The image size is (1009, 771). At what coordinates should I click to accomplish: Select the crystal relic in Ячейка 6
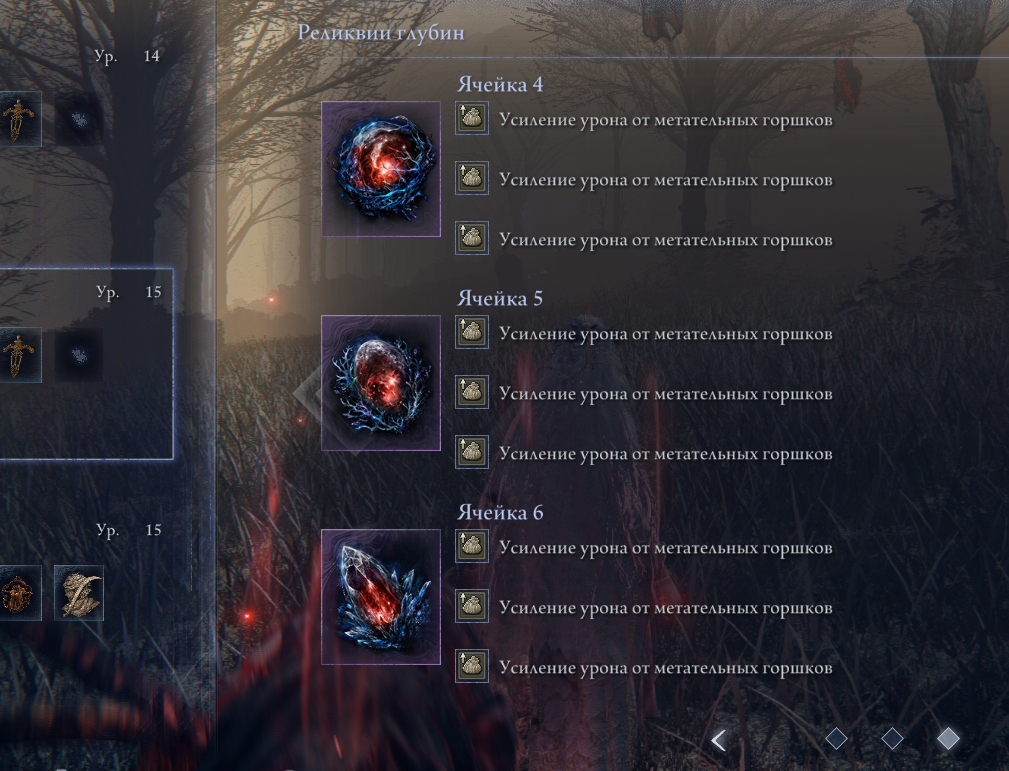(381, 597)
